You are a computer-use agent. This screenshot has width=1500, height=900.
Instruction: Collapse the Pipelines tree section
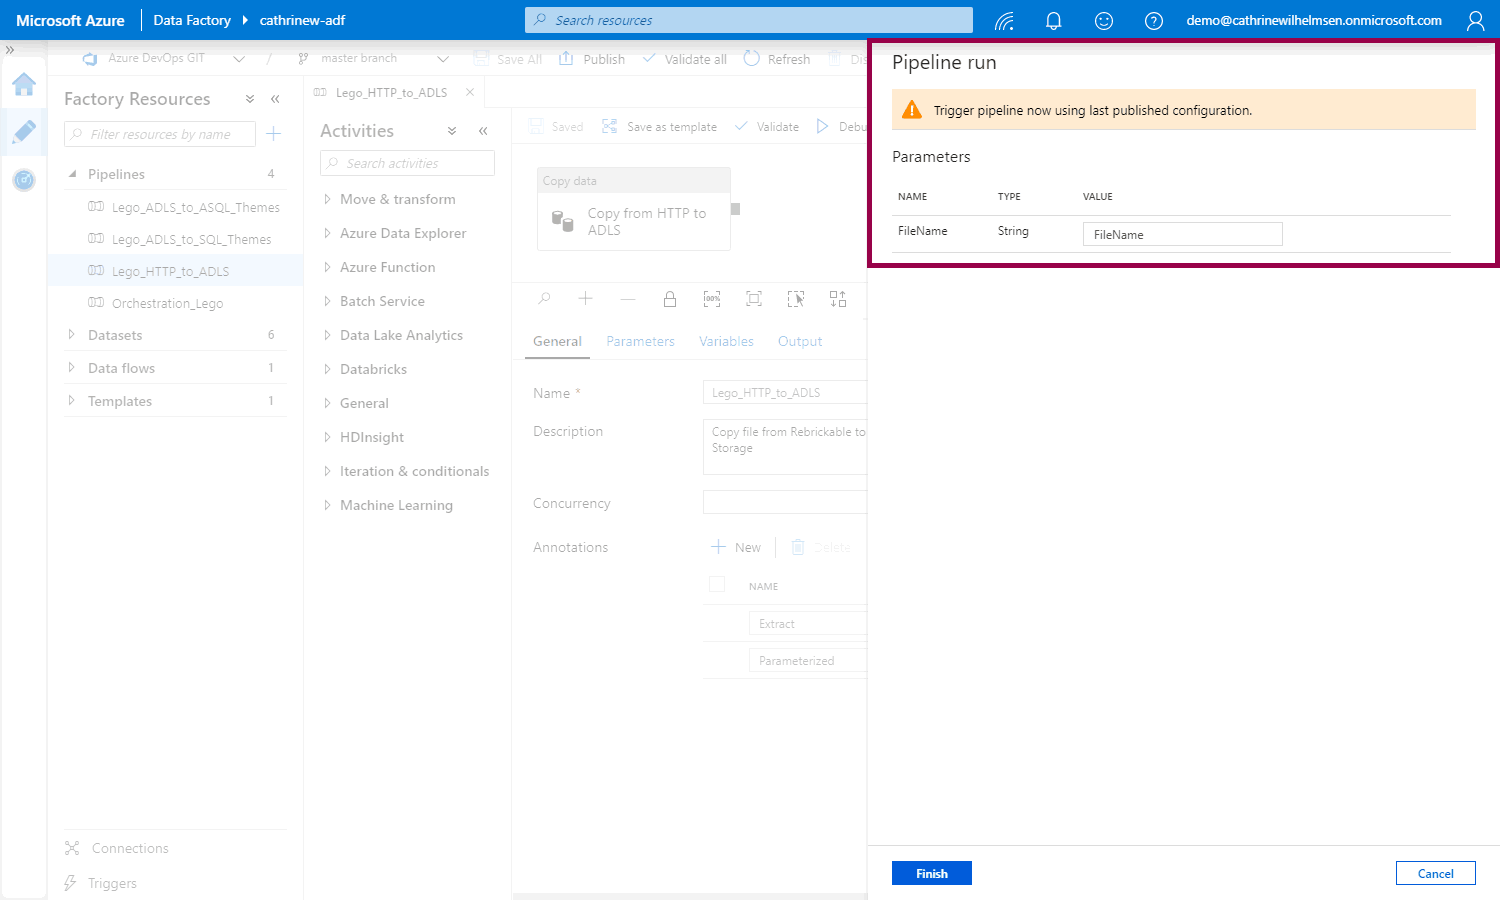pyautogui.click(x=72, y=174)
